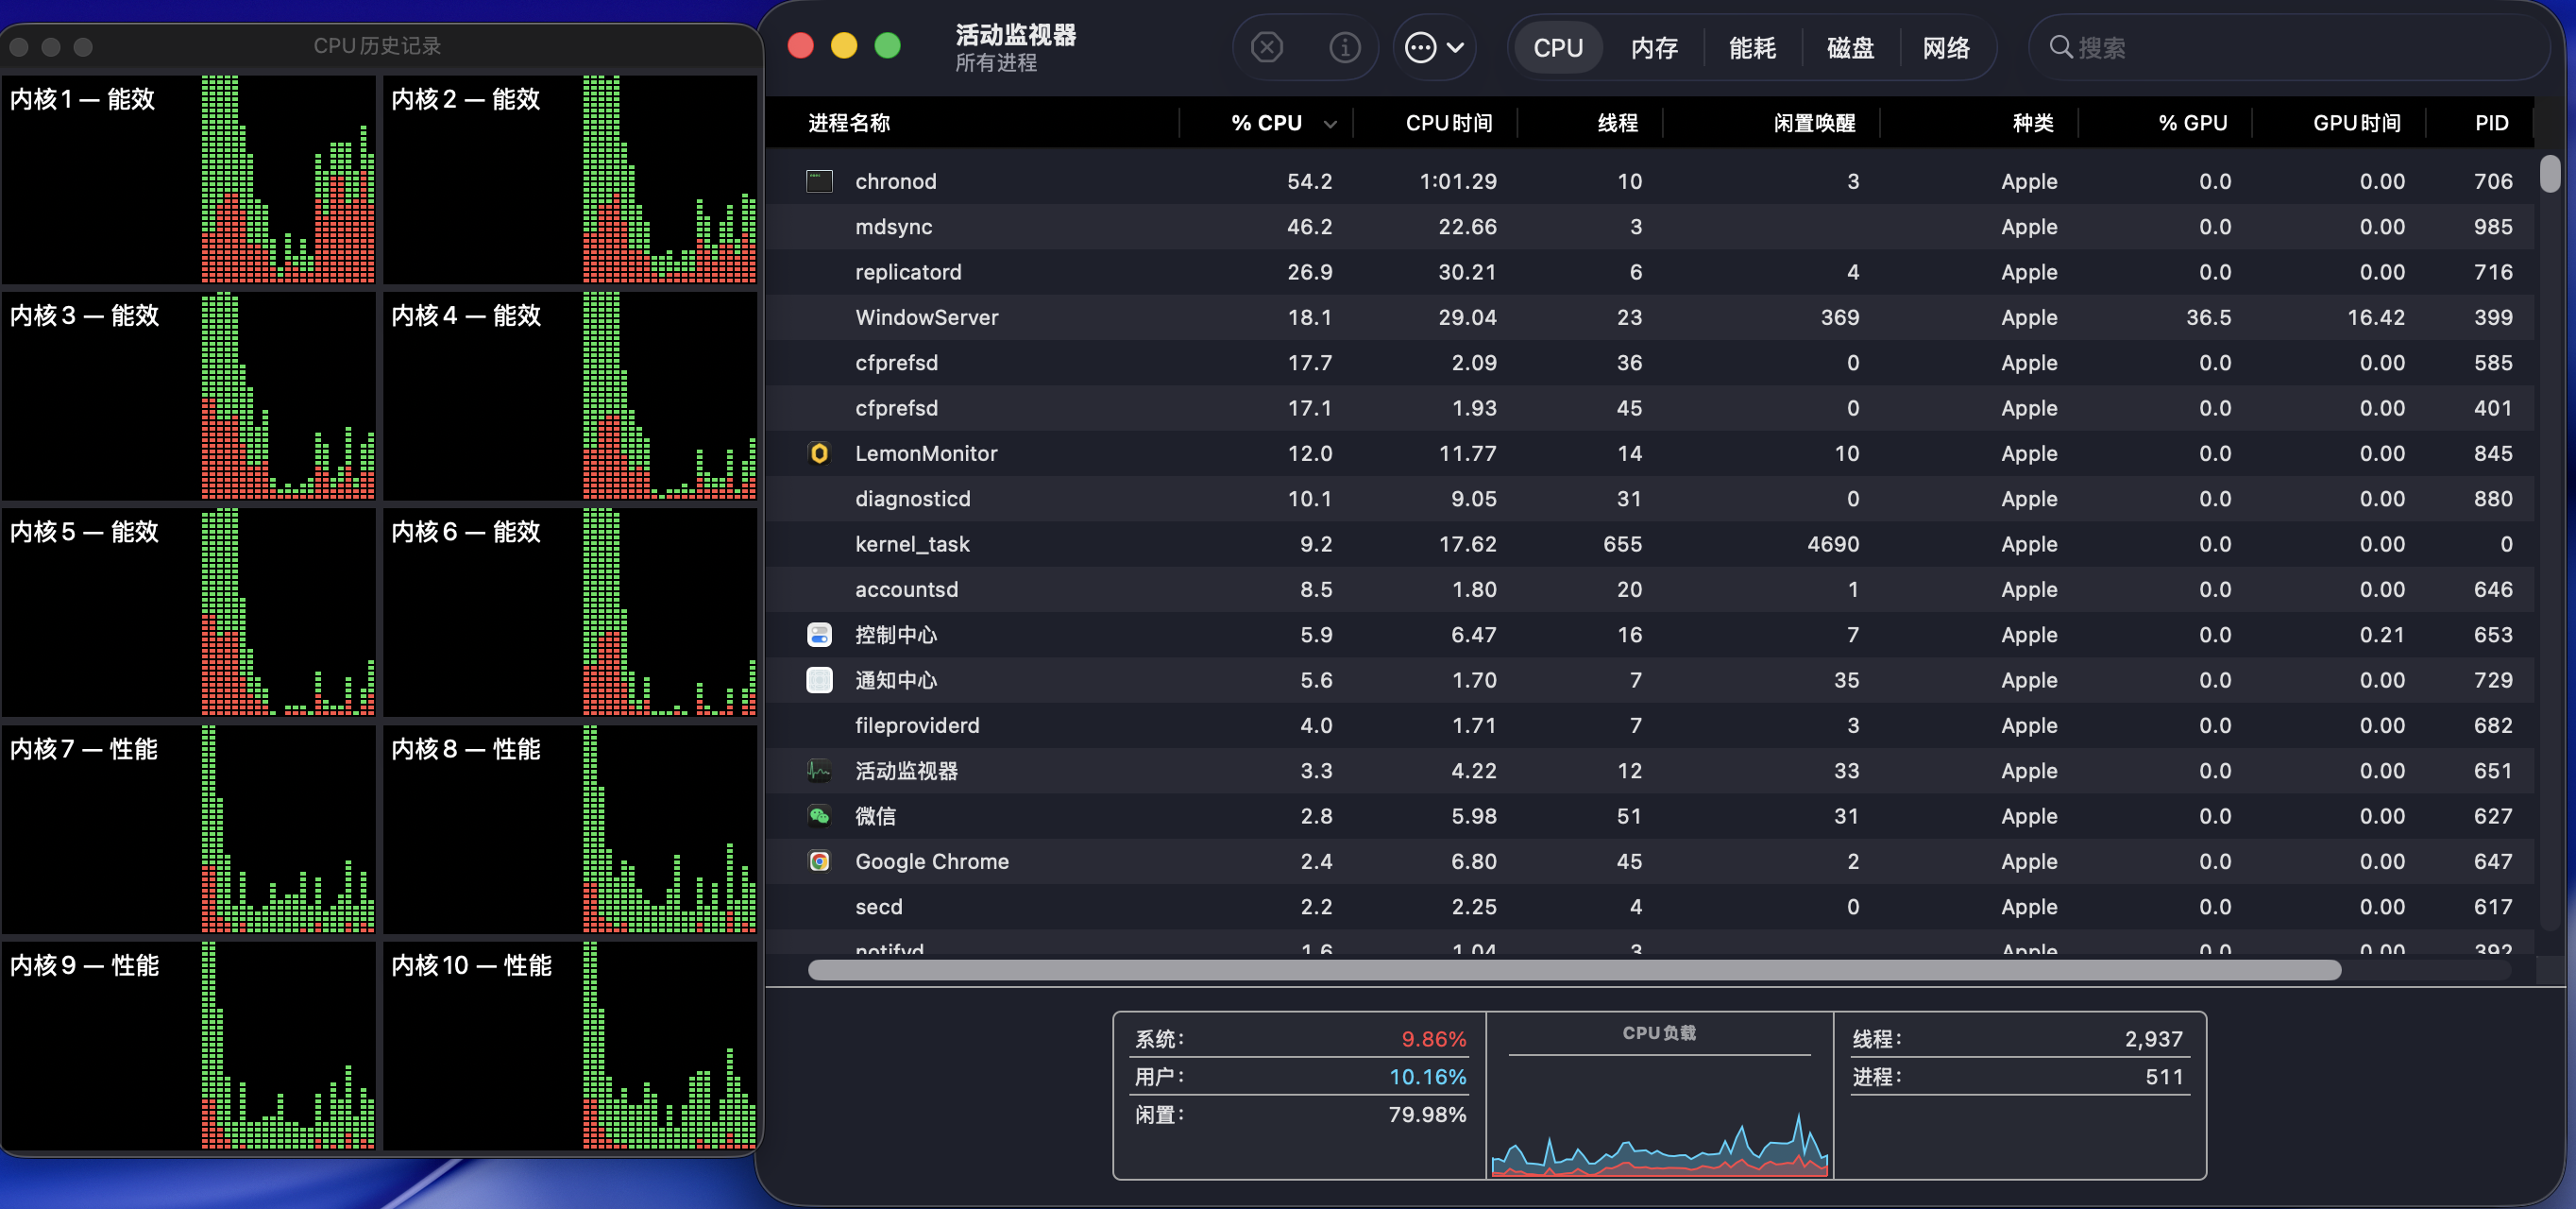Click the LemonMonitor app icon
The image size is (2576, 1209).
coord(819,453)
